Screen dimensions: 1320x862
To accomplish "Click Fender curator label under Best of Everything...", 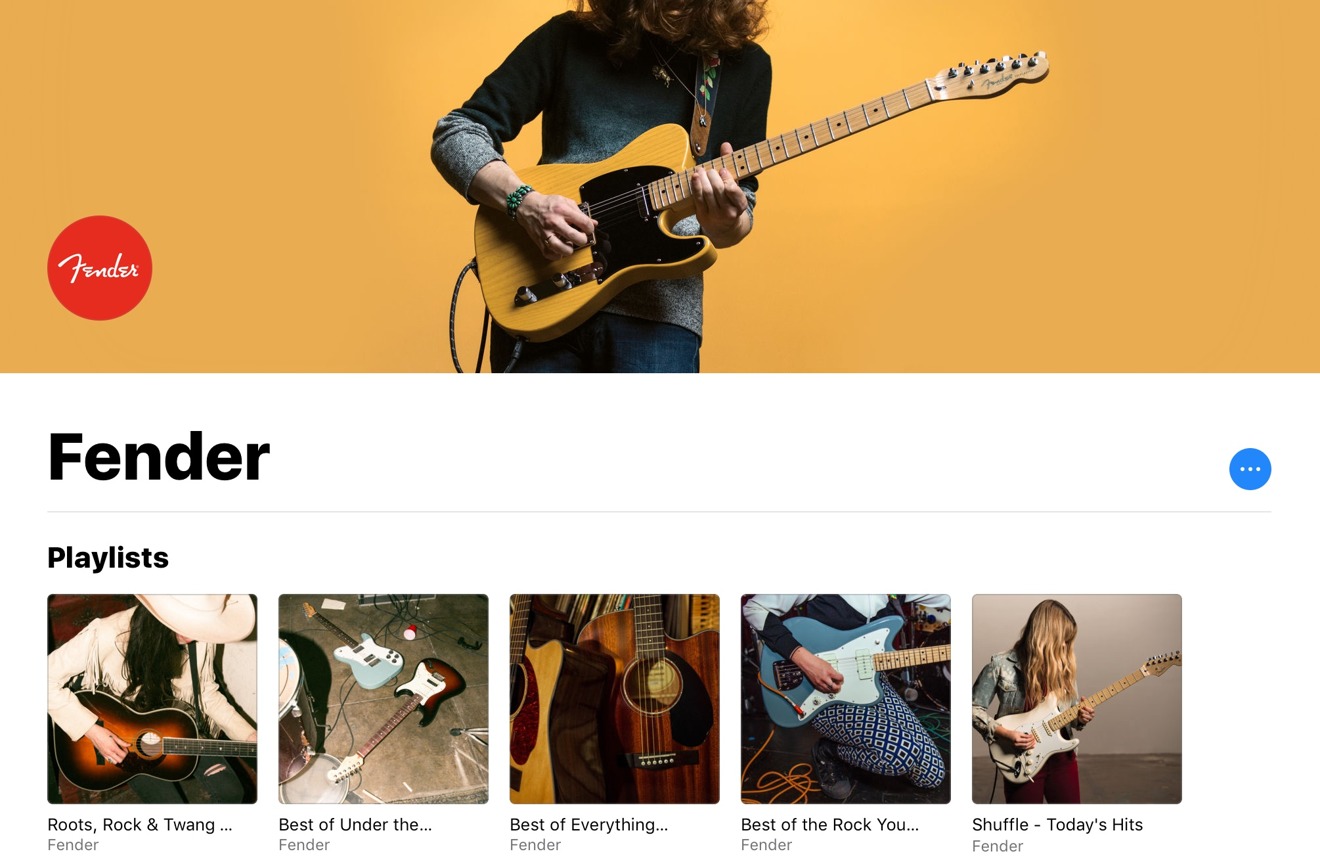I will 535,845.
